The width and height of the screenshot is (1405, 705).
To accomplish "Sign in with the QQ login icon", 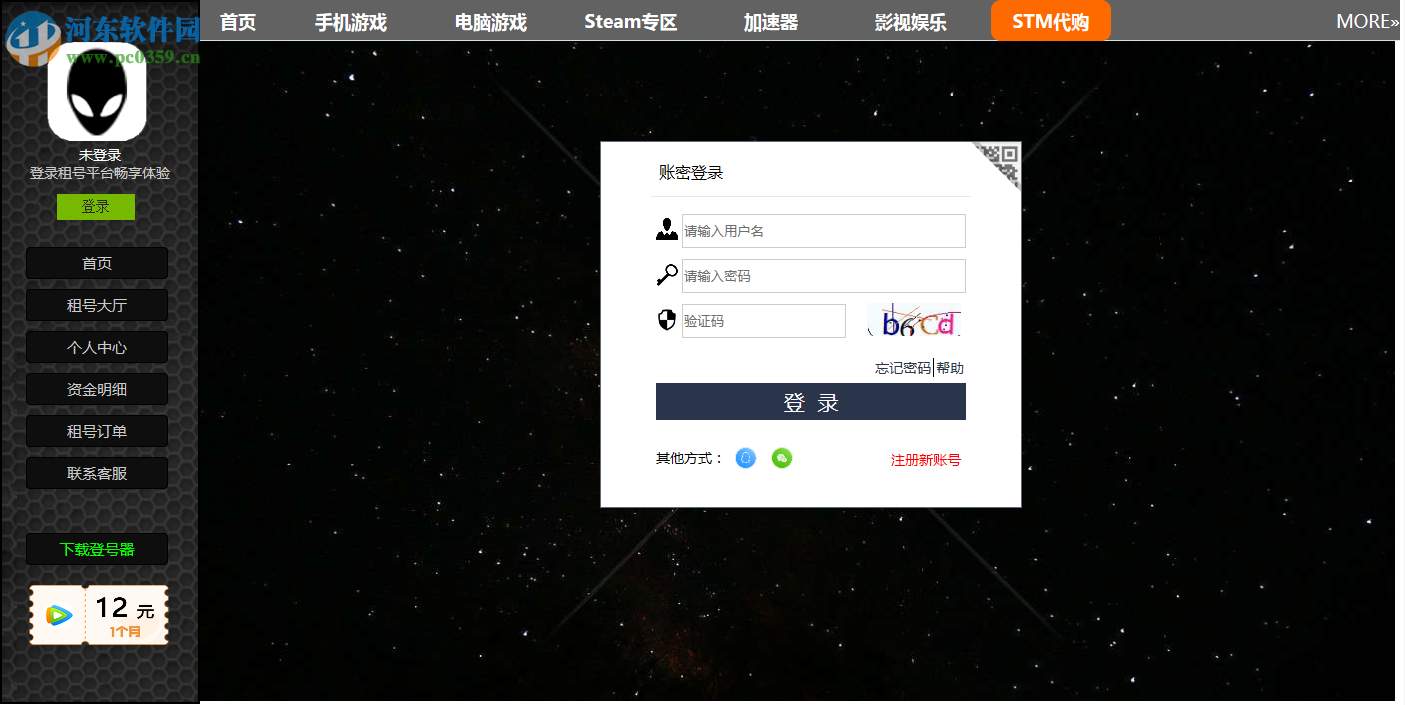I will pyautogui.click(x=745, y=458).
